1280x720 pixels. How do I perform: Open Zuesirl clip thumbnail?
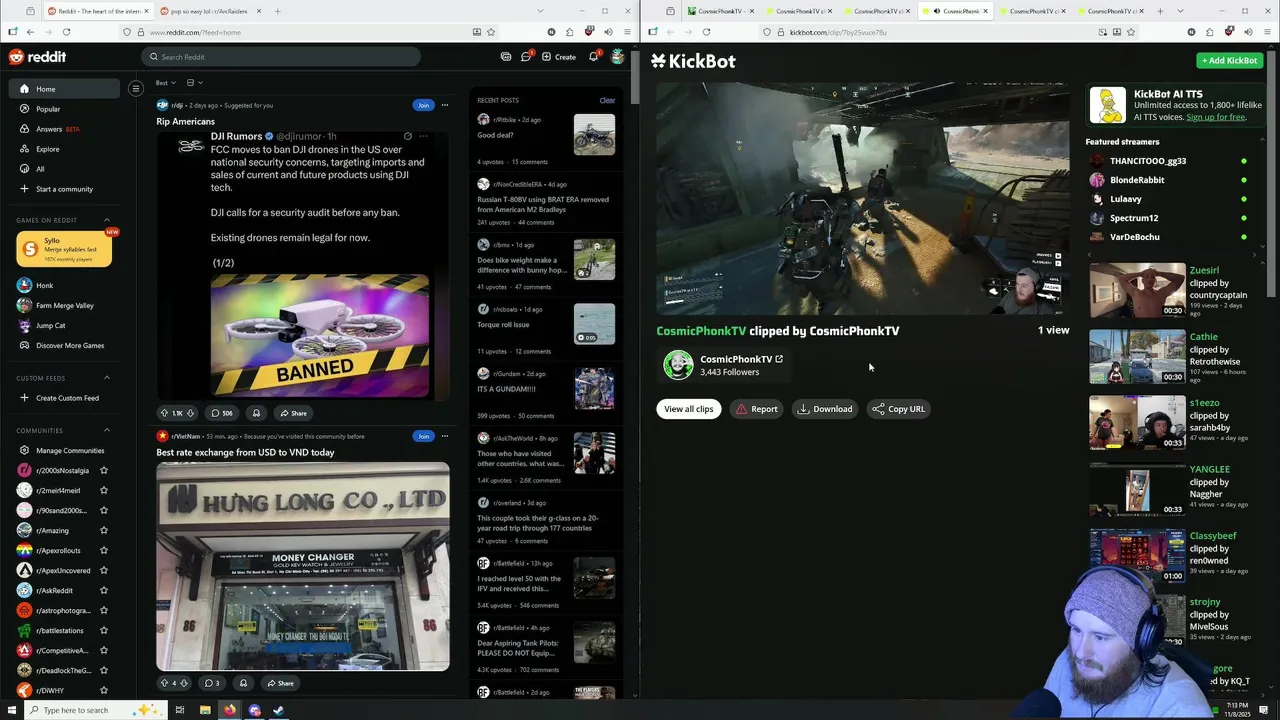pyautogui.click(x=1137, y=290)
